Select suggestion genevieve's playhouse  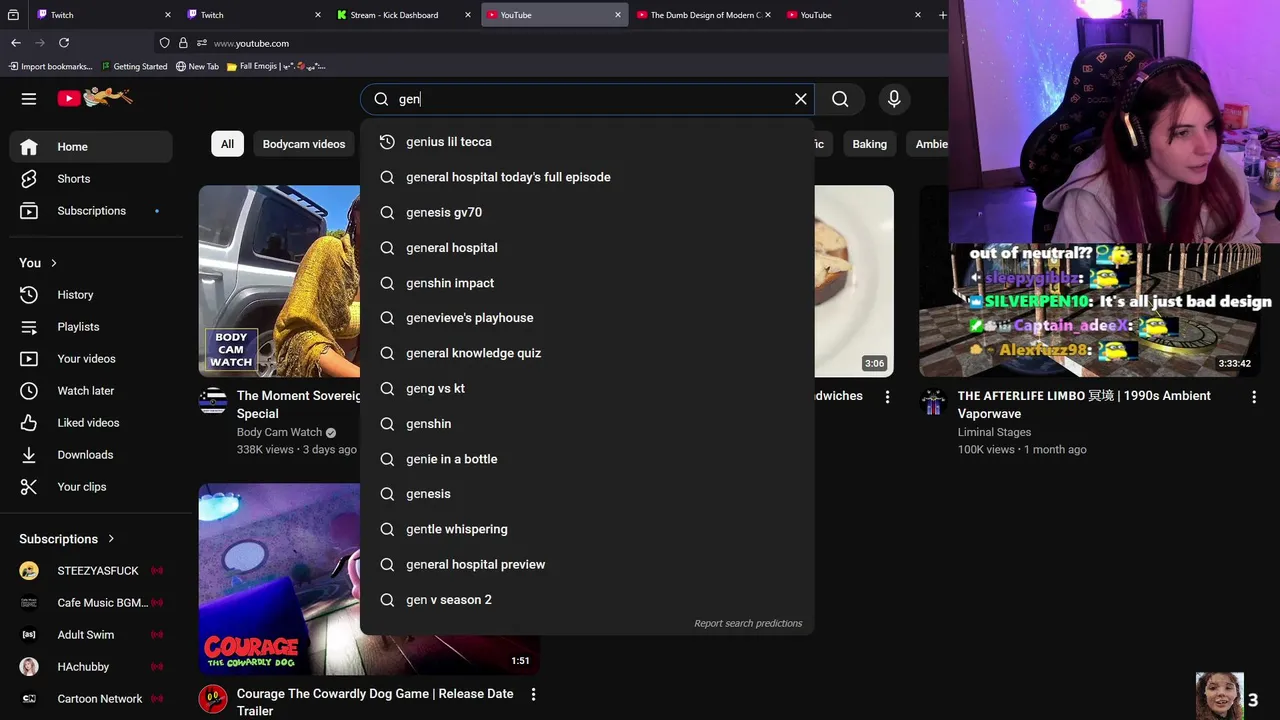click(x=587, y=318)
